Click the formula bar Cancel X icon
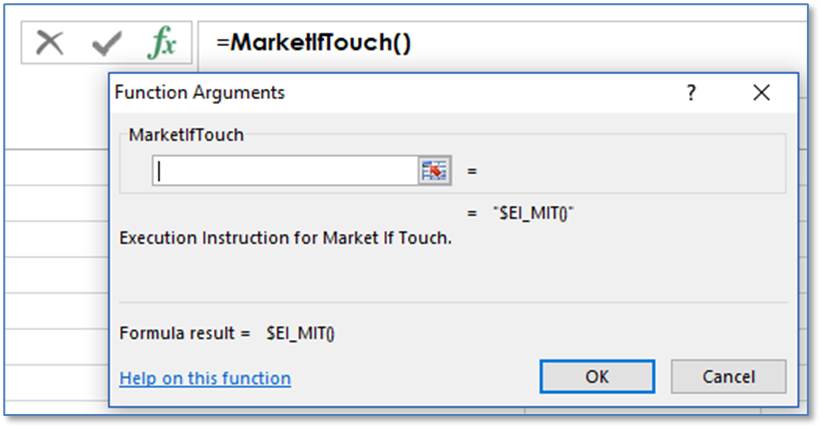Image resolution: width=822 pixels, height=428 pixels. [x=49, y=43]
